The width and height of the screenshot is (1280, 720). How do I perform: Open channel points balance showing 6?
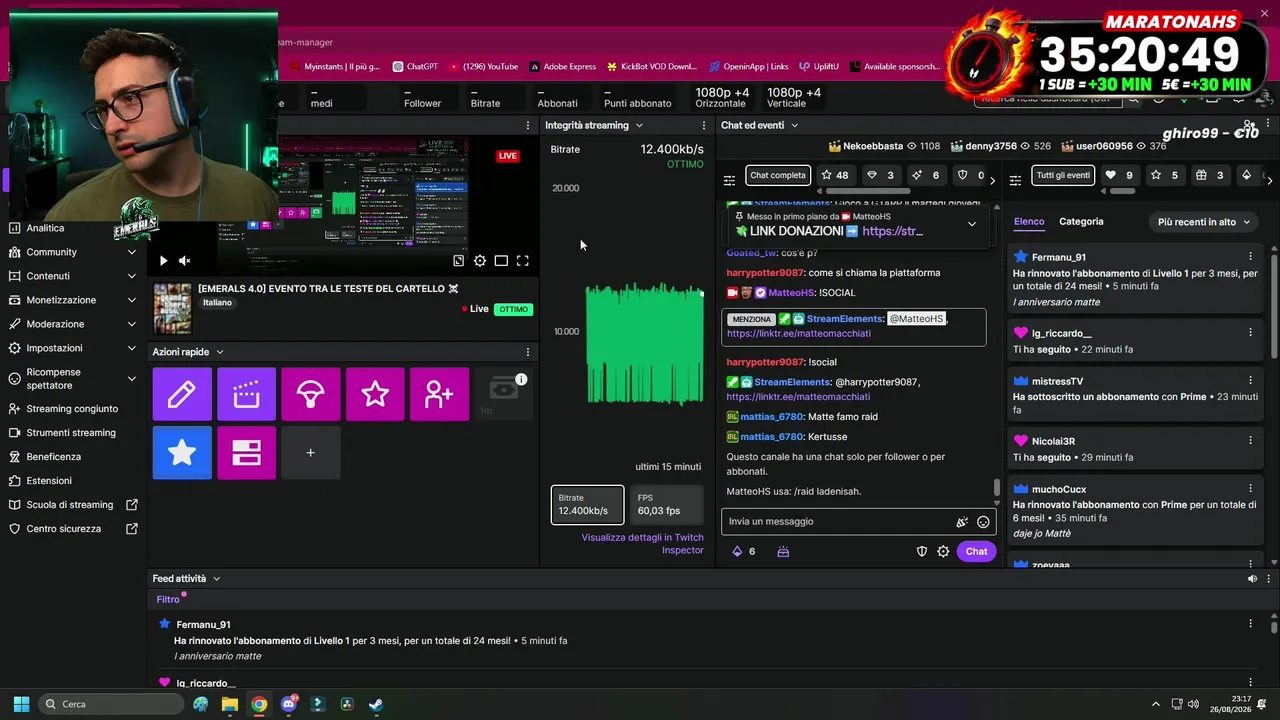(x=744, y=551)
